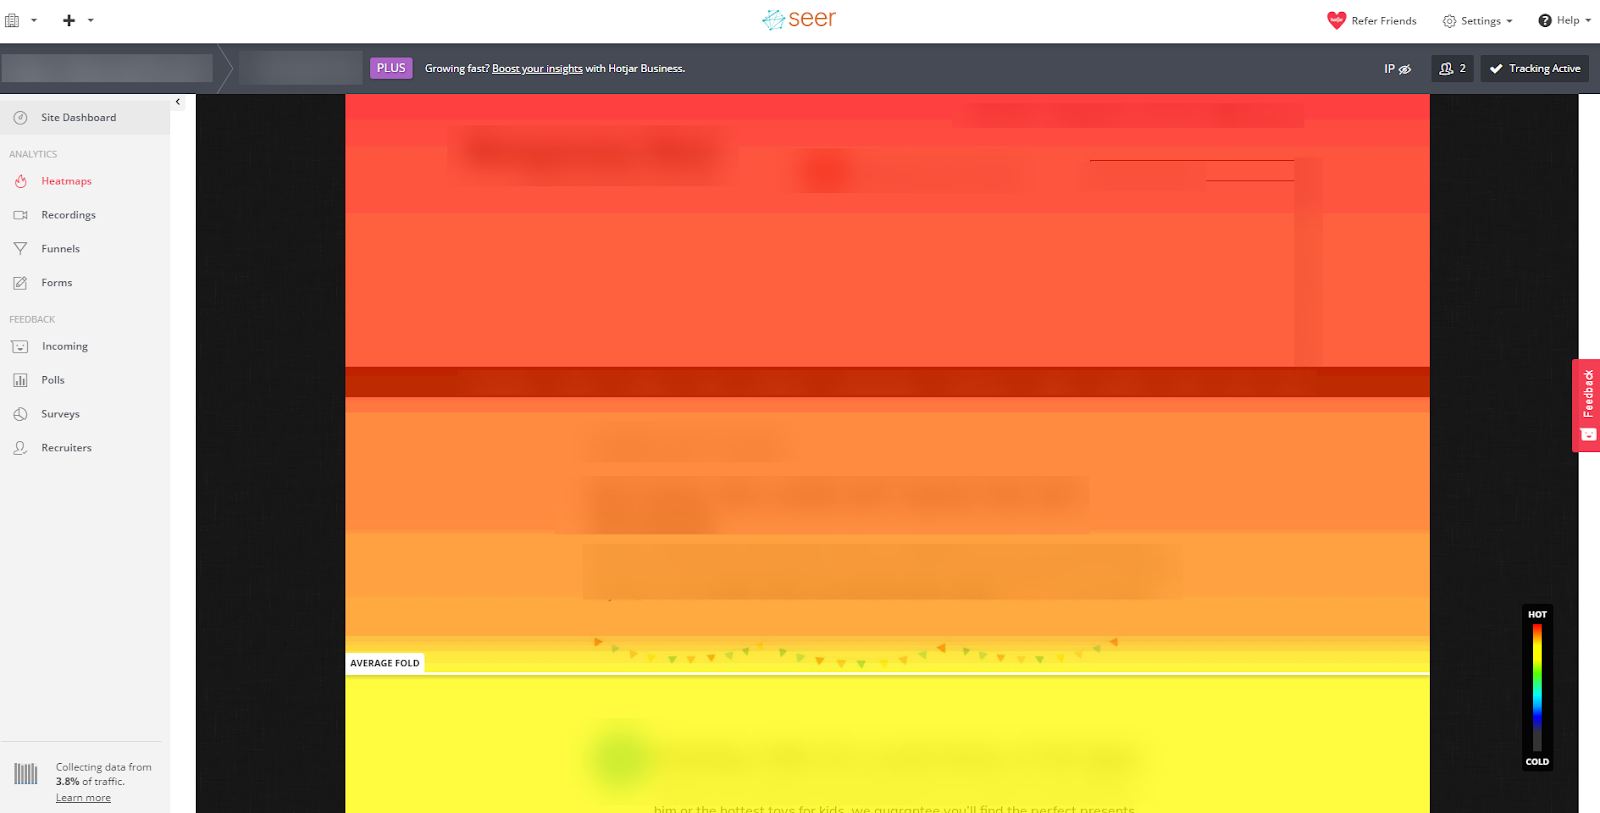
Task: Toggle the Tracking Active status
Action: tap(1534, 69)
